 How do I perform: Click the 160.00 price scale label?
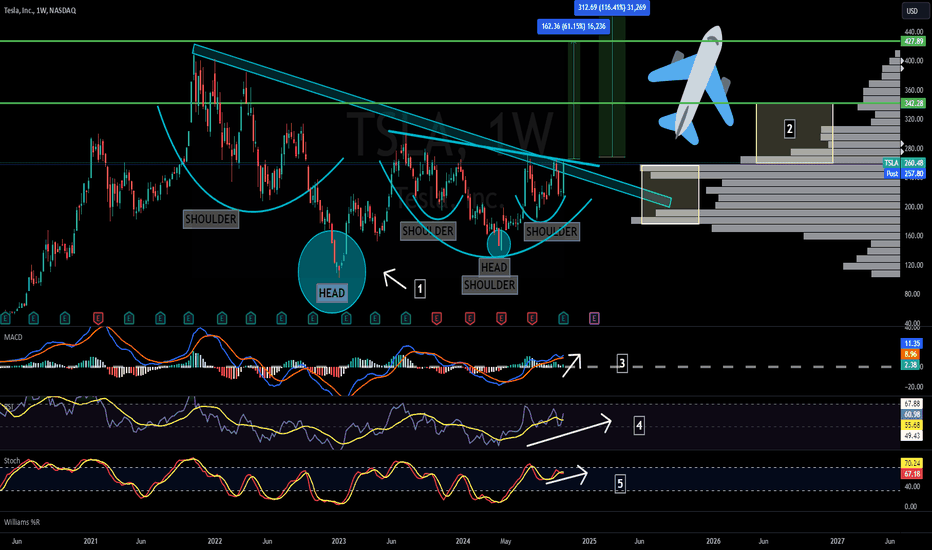coord(914,236)
